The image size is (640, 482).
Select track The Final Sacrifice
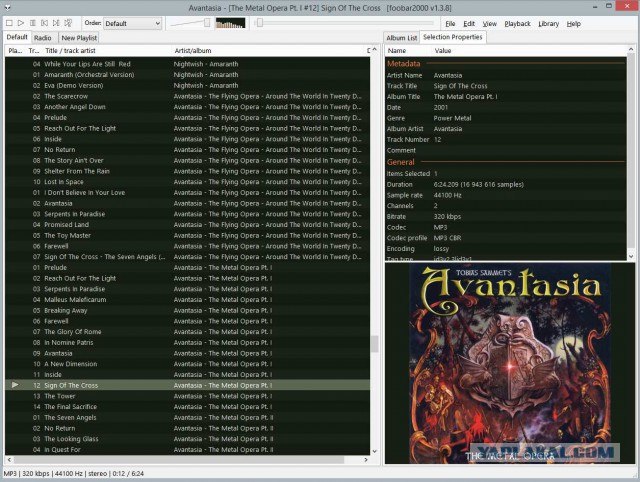point(187,407)
